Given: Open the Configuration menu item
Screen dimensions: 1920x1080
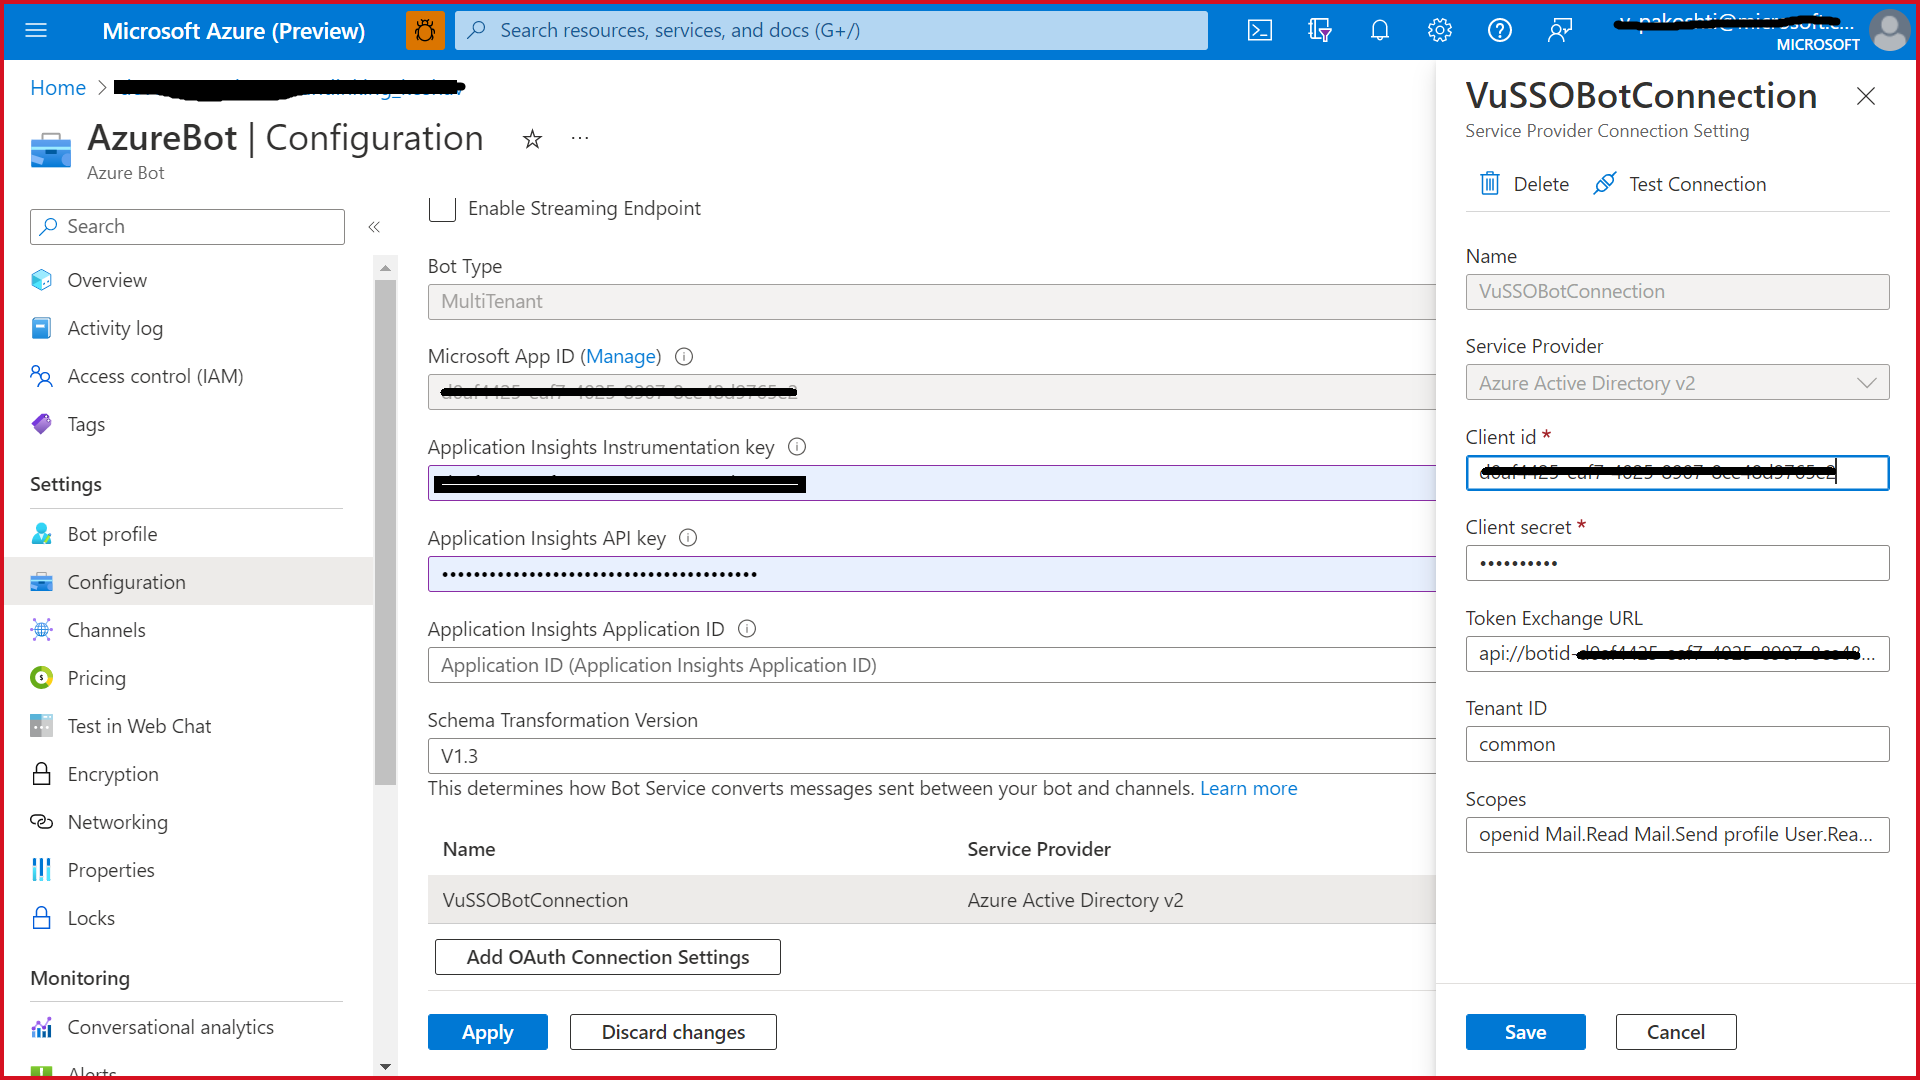Looking at the screenshot, I should tap(127, 582).
